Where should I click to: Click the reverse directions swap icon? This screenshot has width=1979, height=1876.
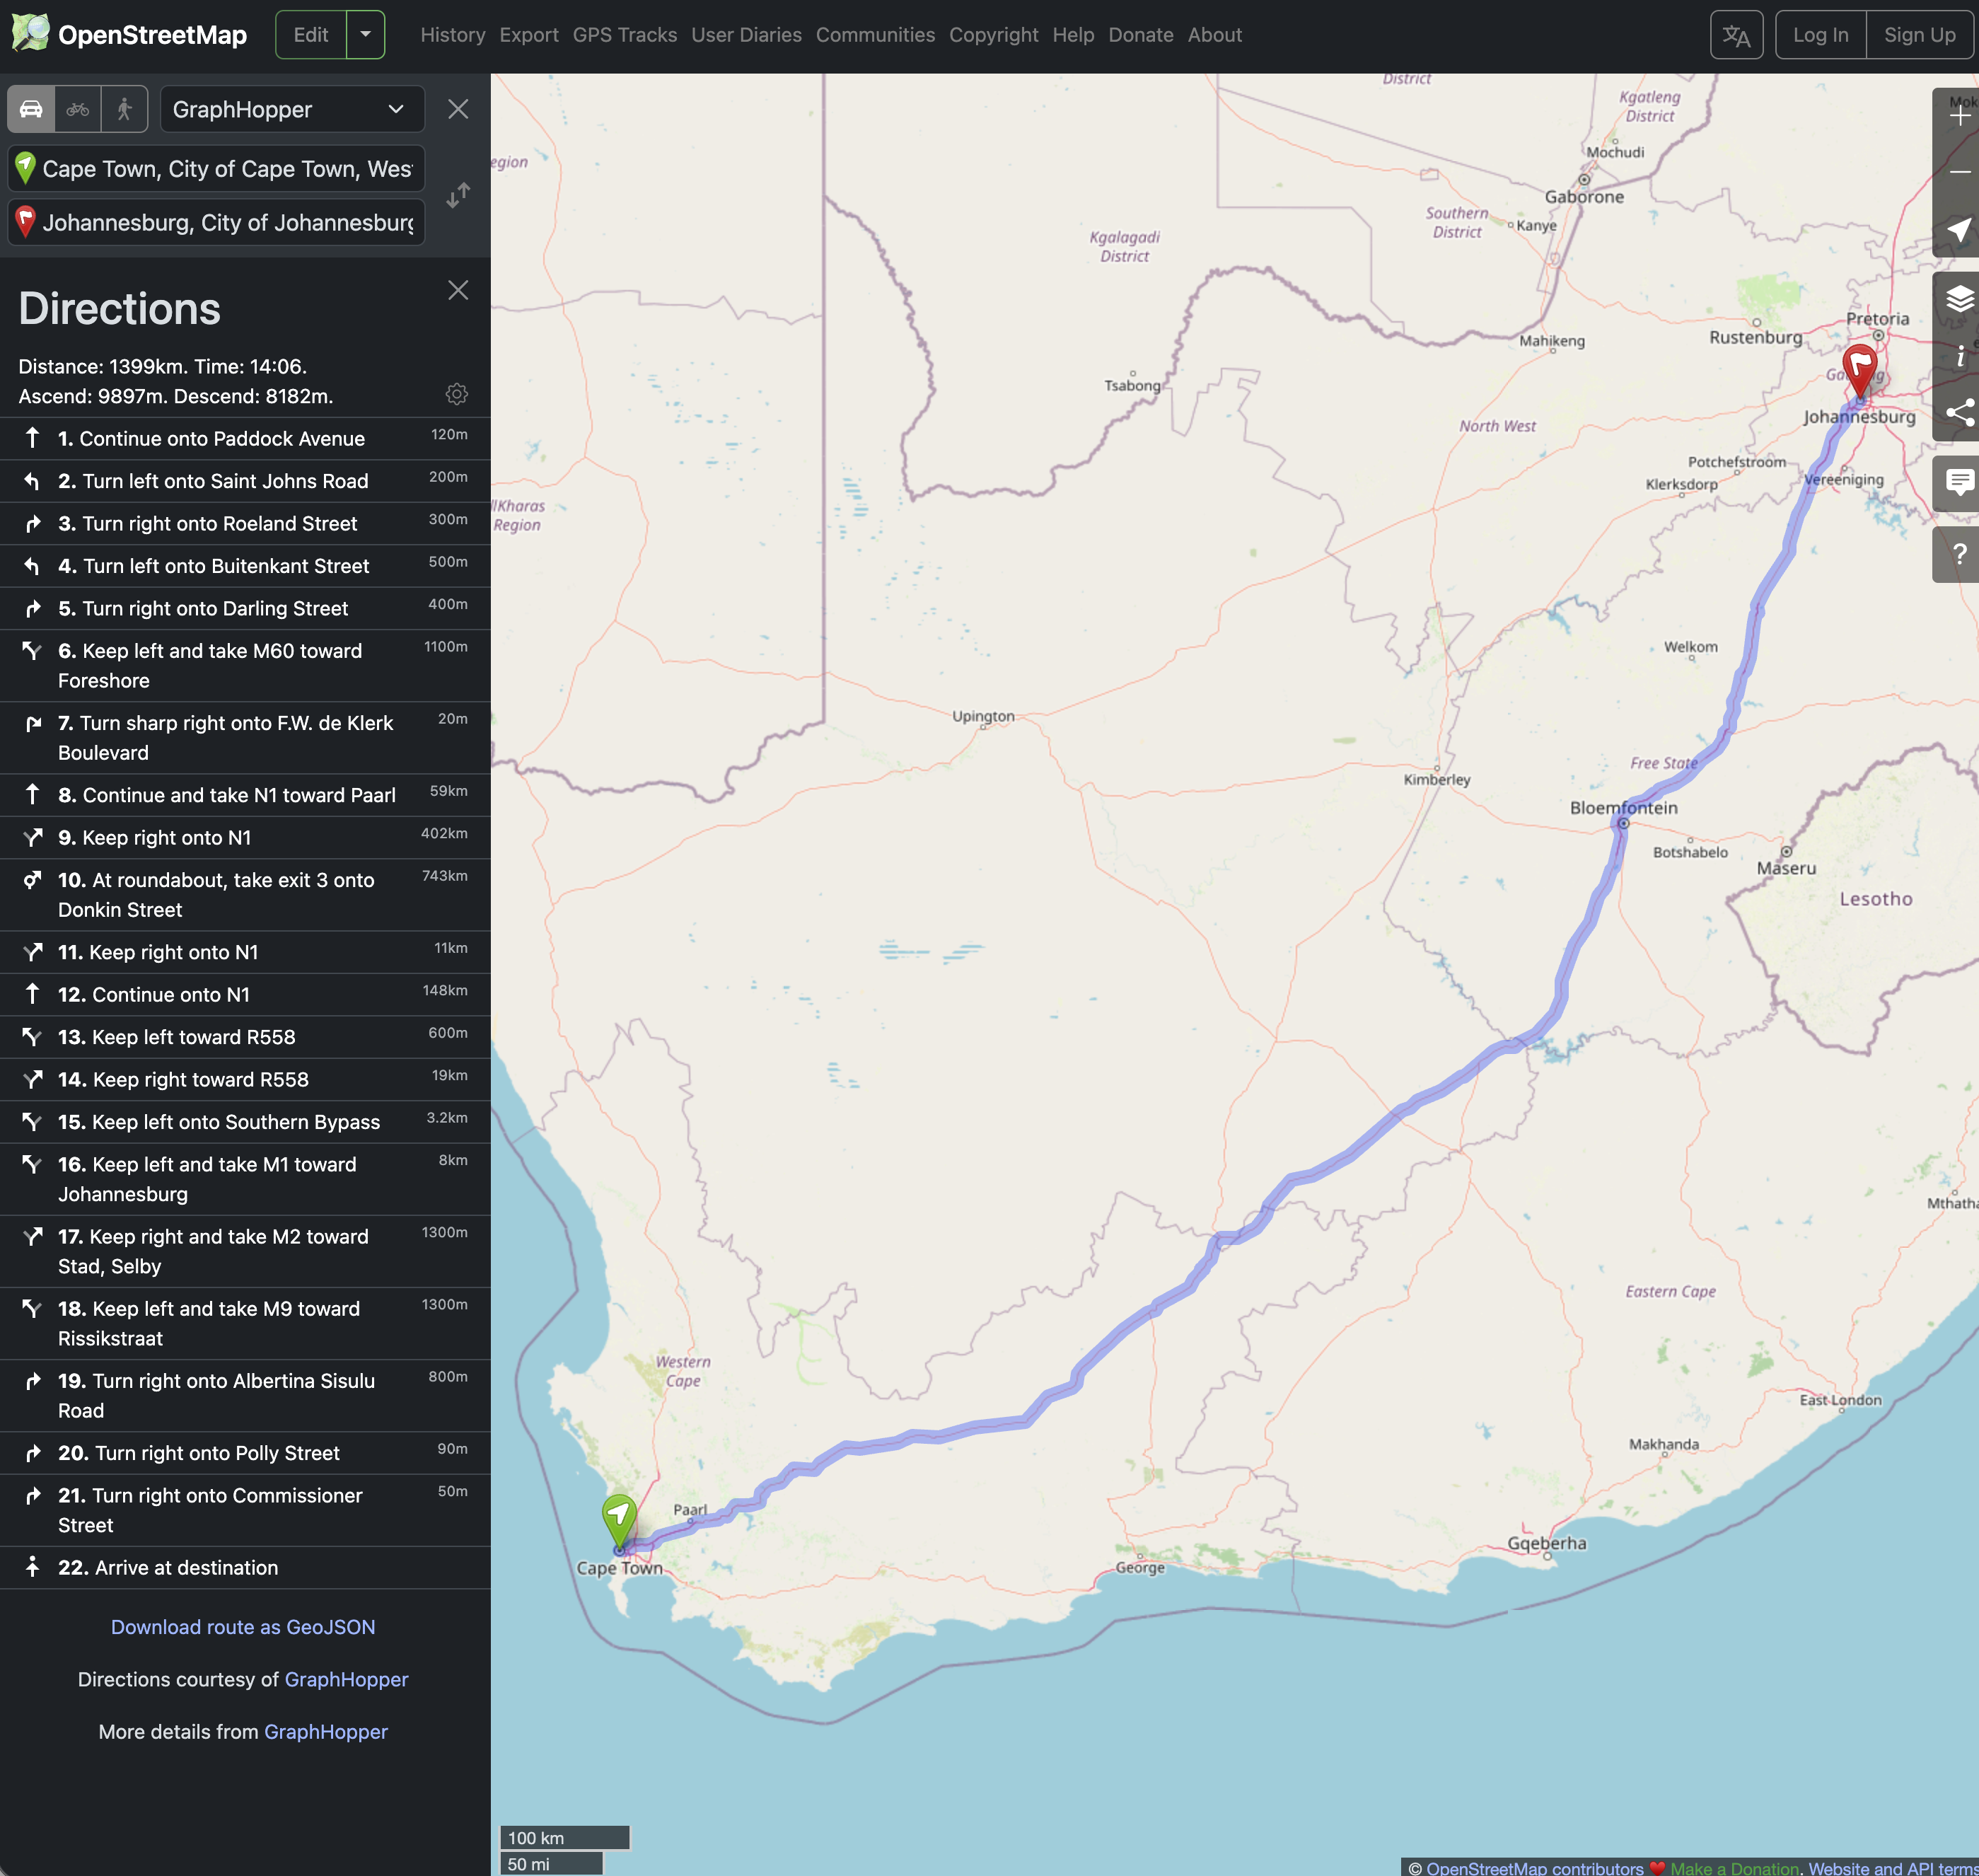point(458,195)
